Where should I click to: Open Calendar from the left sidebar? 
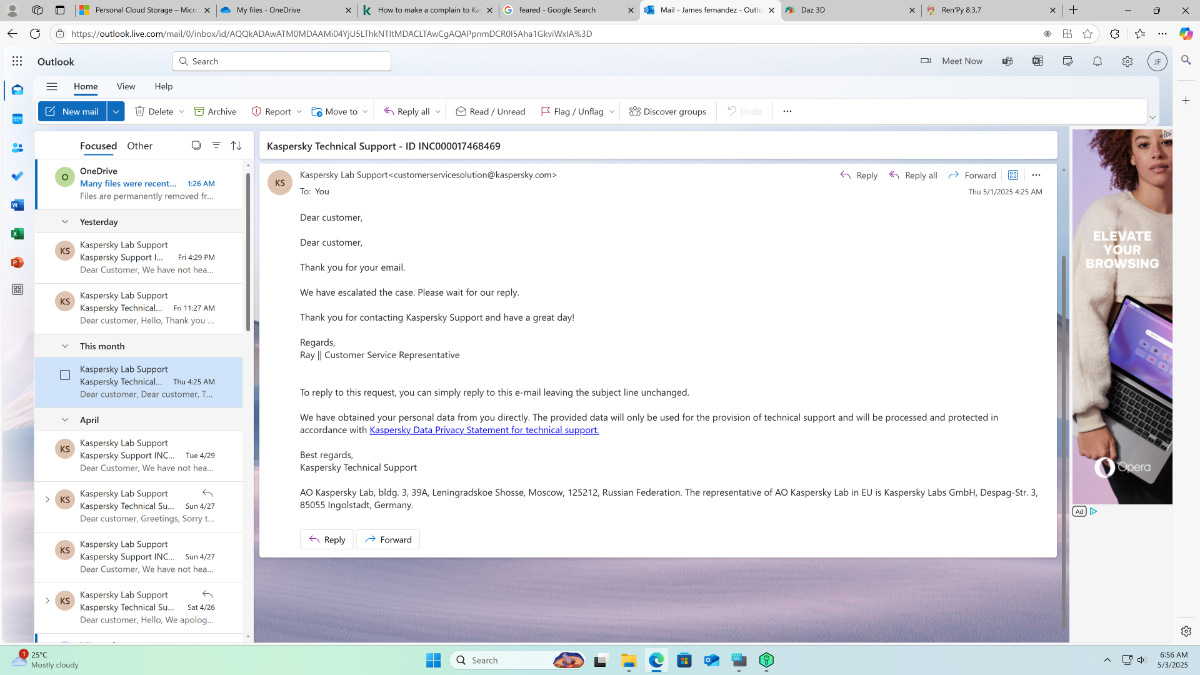tap(17, 119)
